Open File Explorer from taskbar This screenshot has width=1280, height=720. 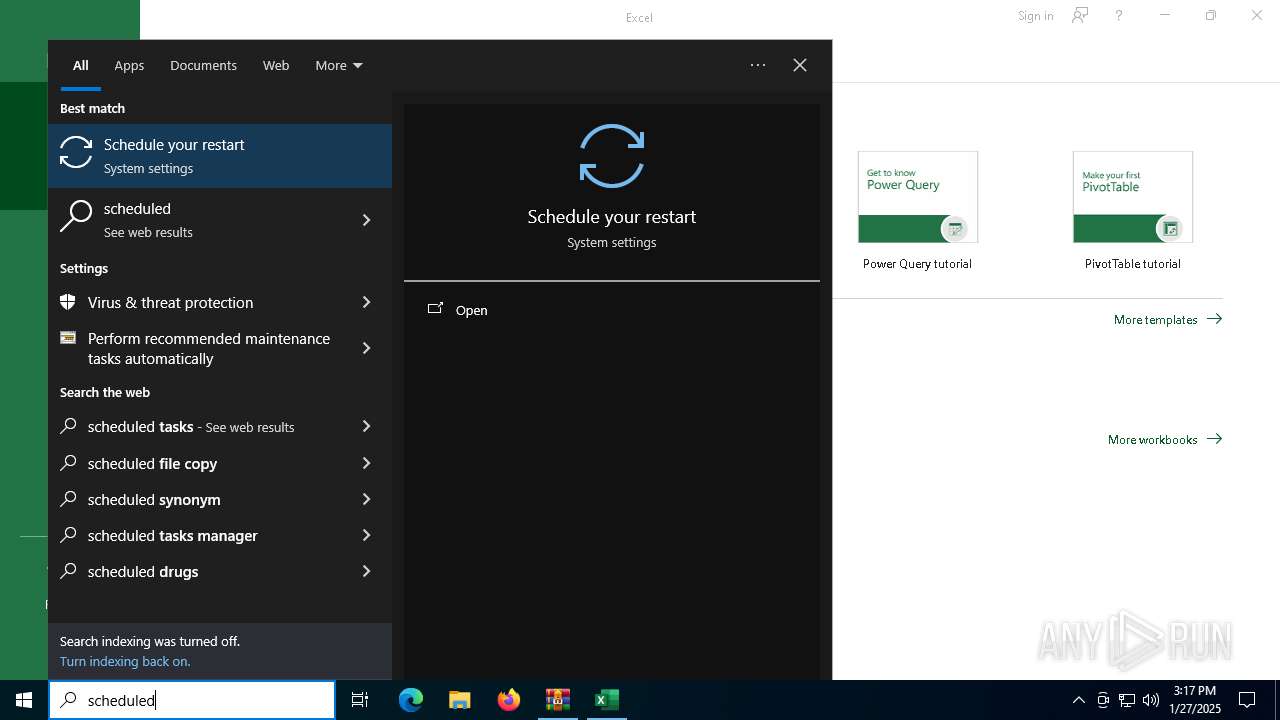(460, 700)
